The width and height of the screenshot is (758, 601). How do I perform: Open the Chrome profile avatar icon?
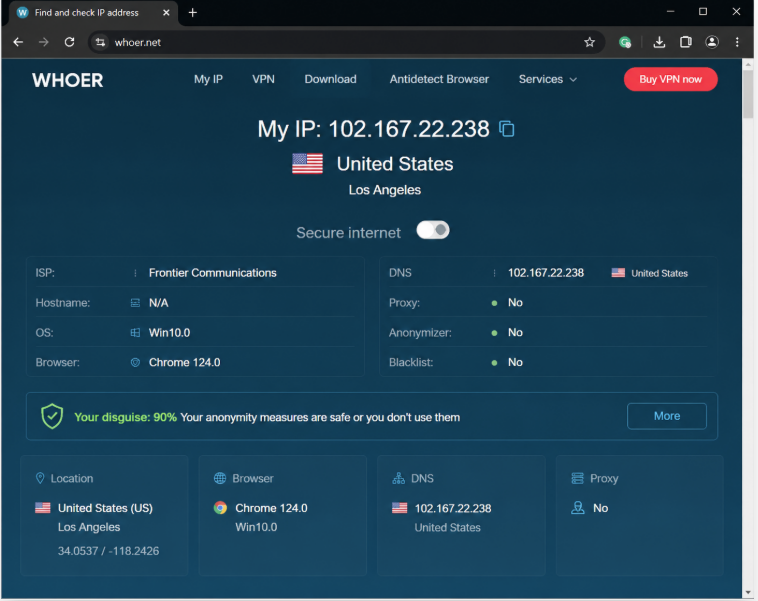click(x=712, y=42)
